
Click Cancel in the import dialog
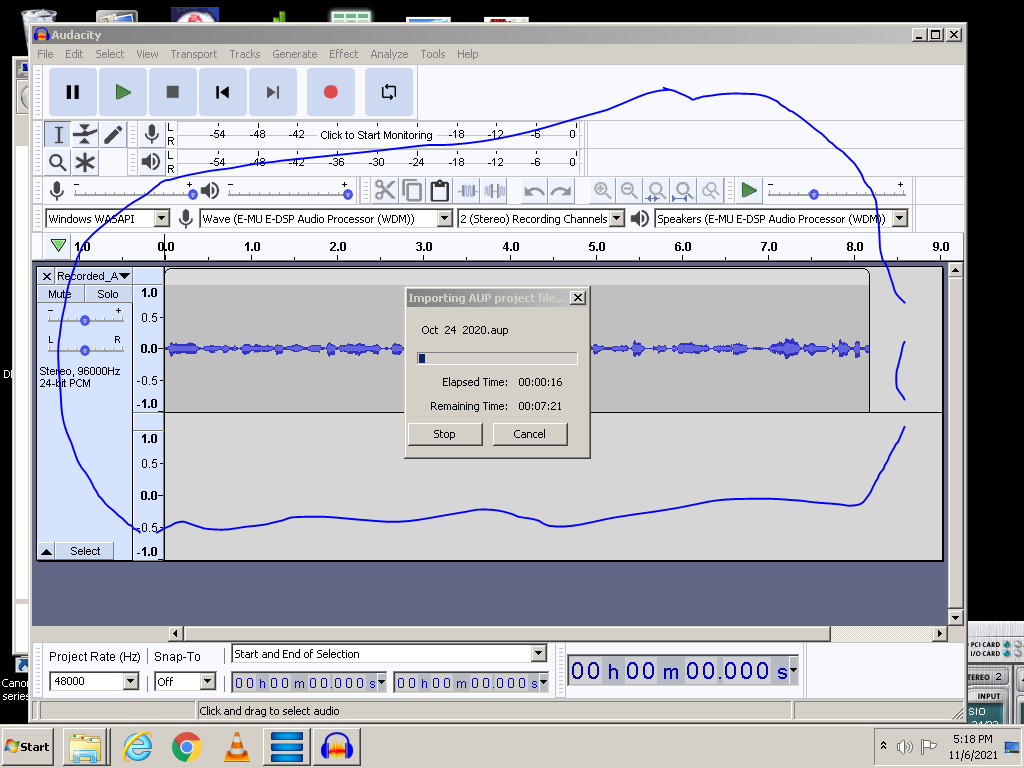(x=530, y=434)
